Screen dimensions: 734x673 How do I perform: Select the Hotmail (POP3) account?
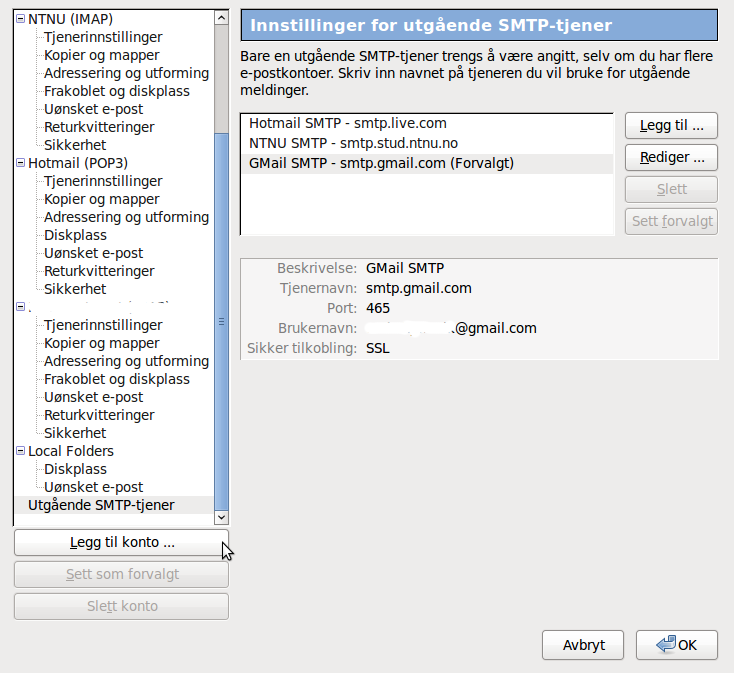78,163
